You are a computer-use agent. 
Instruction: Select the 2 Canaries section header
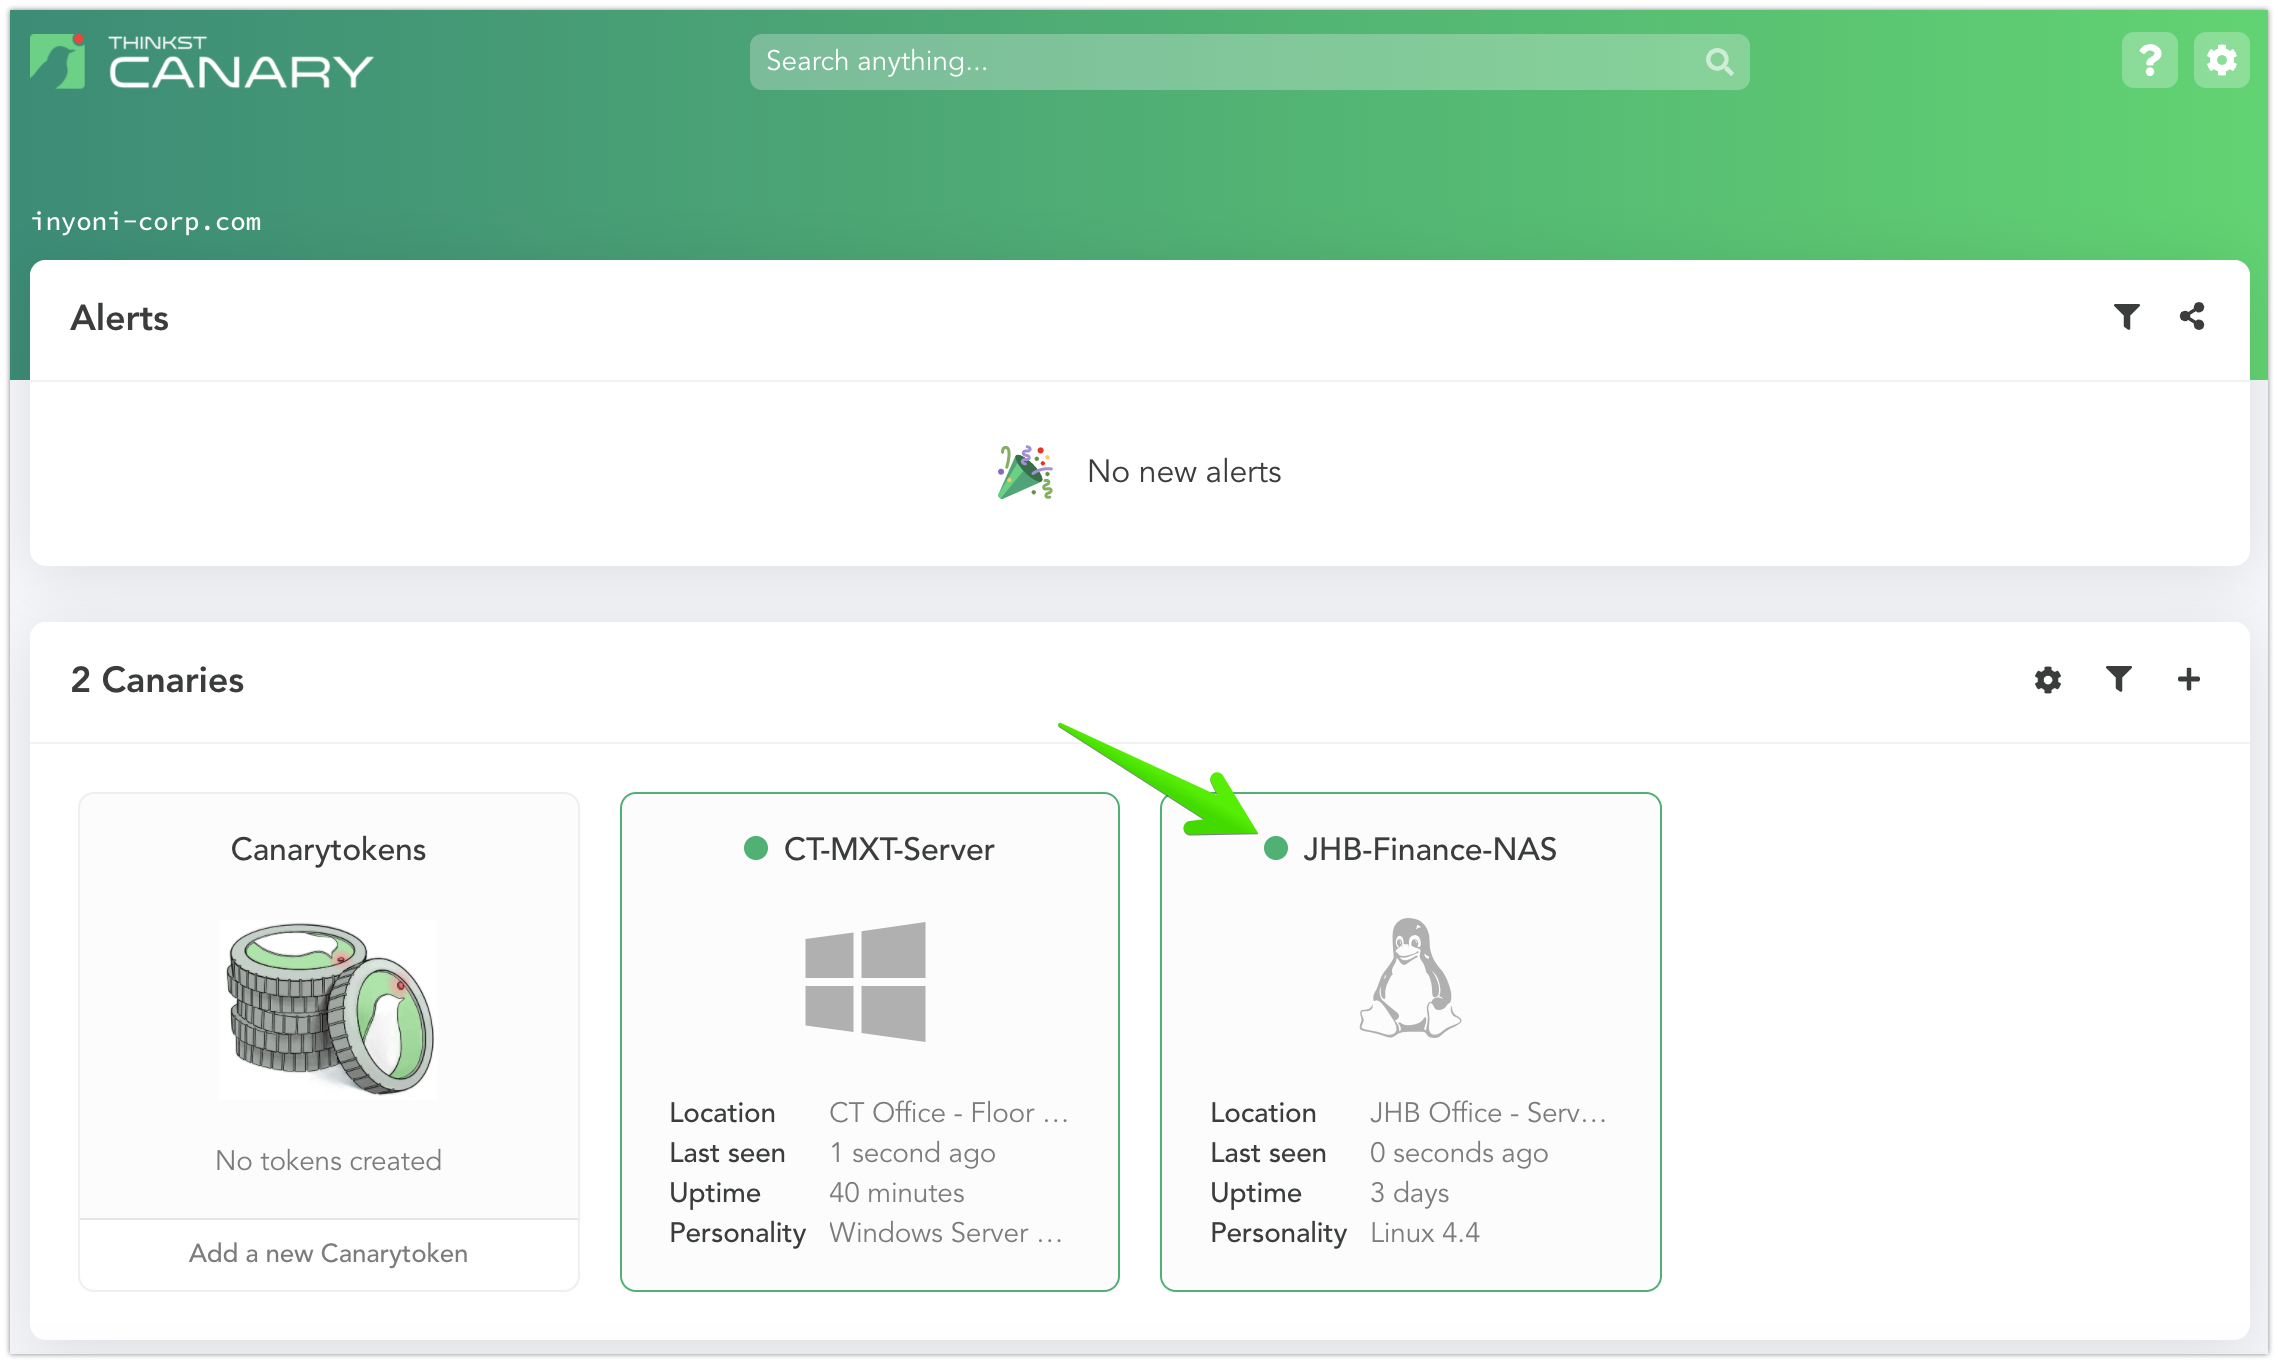tap(156, 680)
